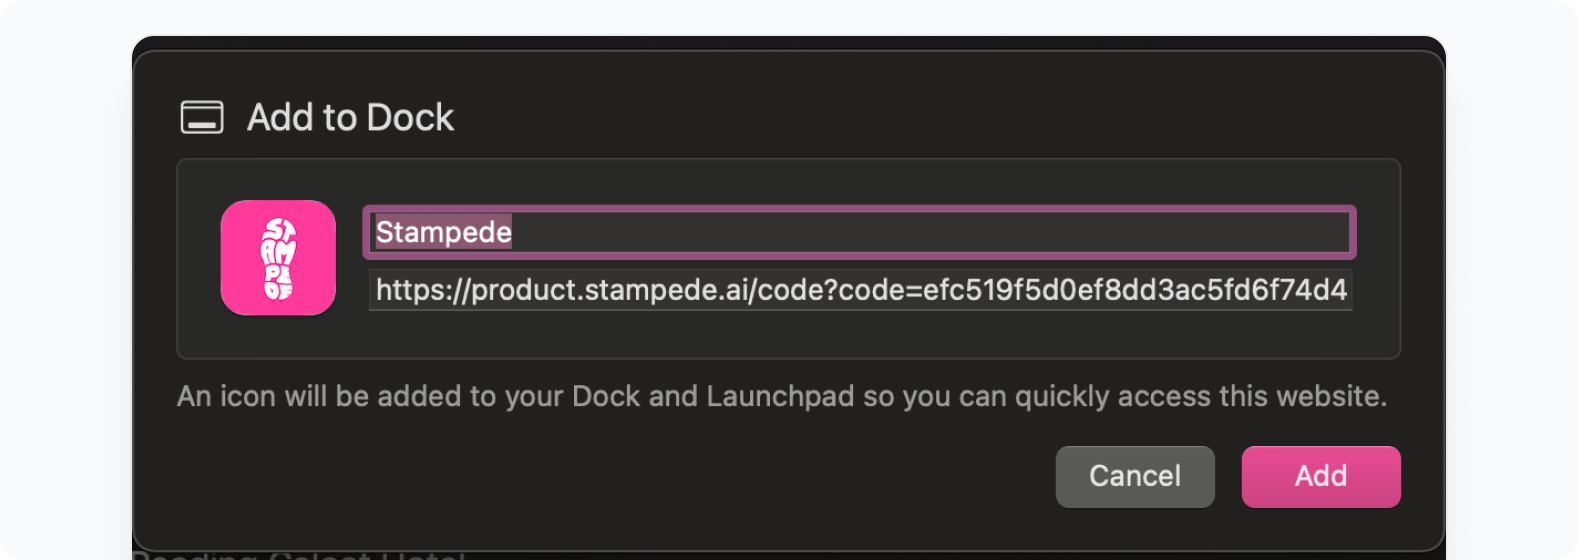Click the highlighted Stampede text selection

pyautogui.click(x=443, y=232)
